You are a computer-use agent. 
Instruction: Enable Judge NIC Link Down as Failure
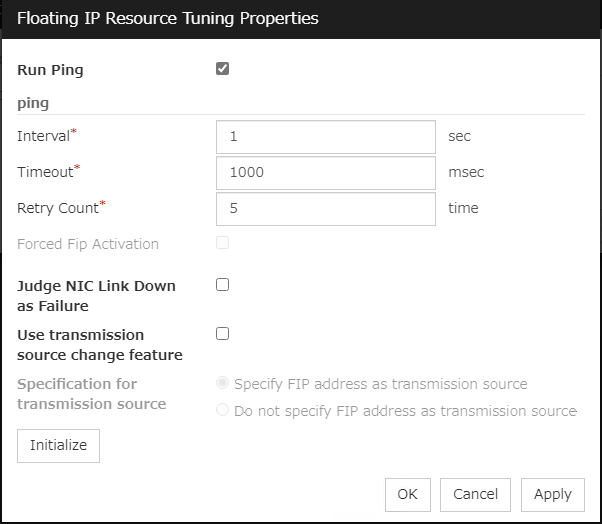pyautogui.click(x=222, y=284)
